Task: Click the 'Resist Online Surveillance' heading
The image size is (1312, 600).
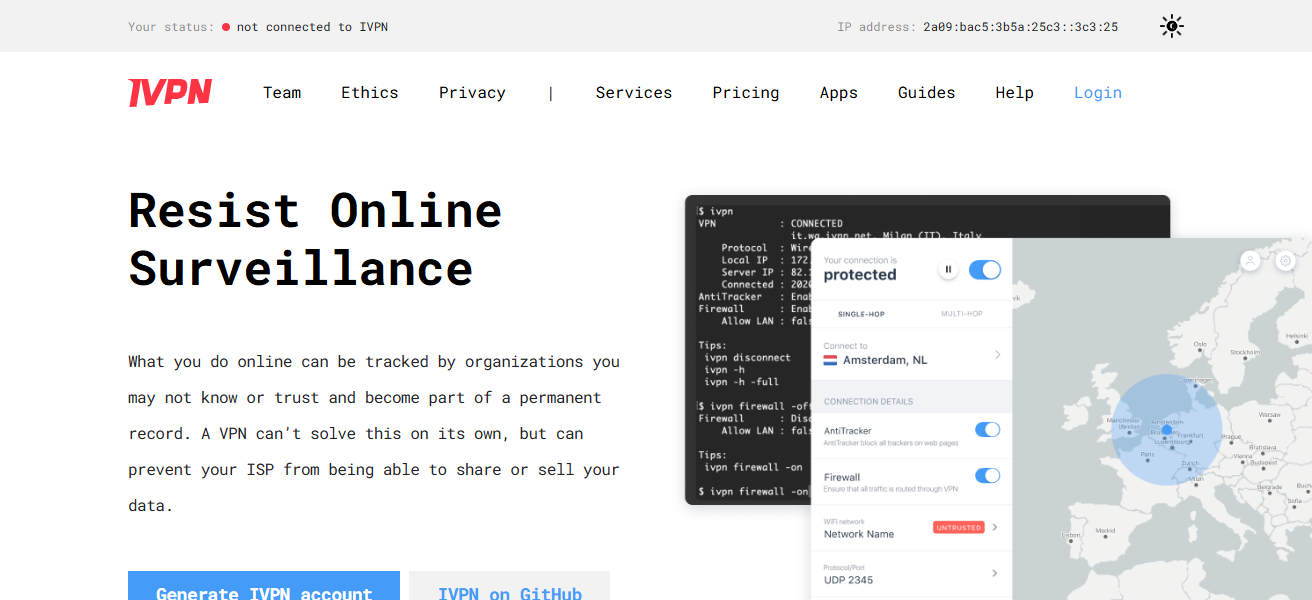Action: pos(315,239)
